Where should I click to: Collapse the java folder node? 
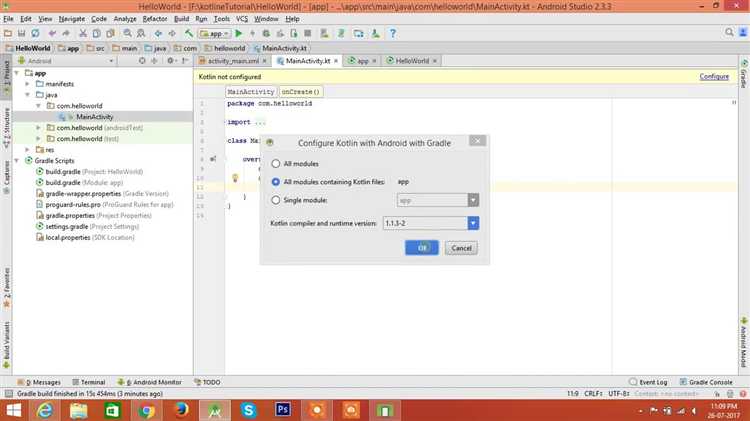(x=28, y=95)
